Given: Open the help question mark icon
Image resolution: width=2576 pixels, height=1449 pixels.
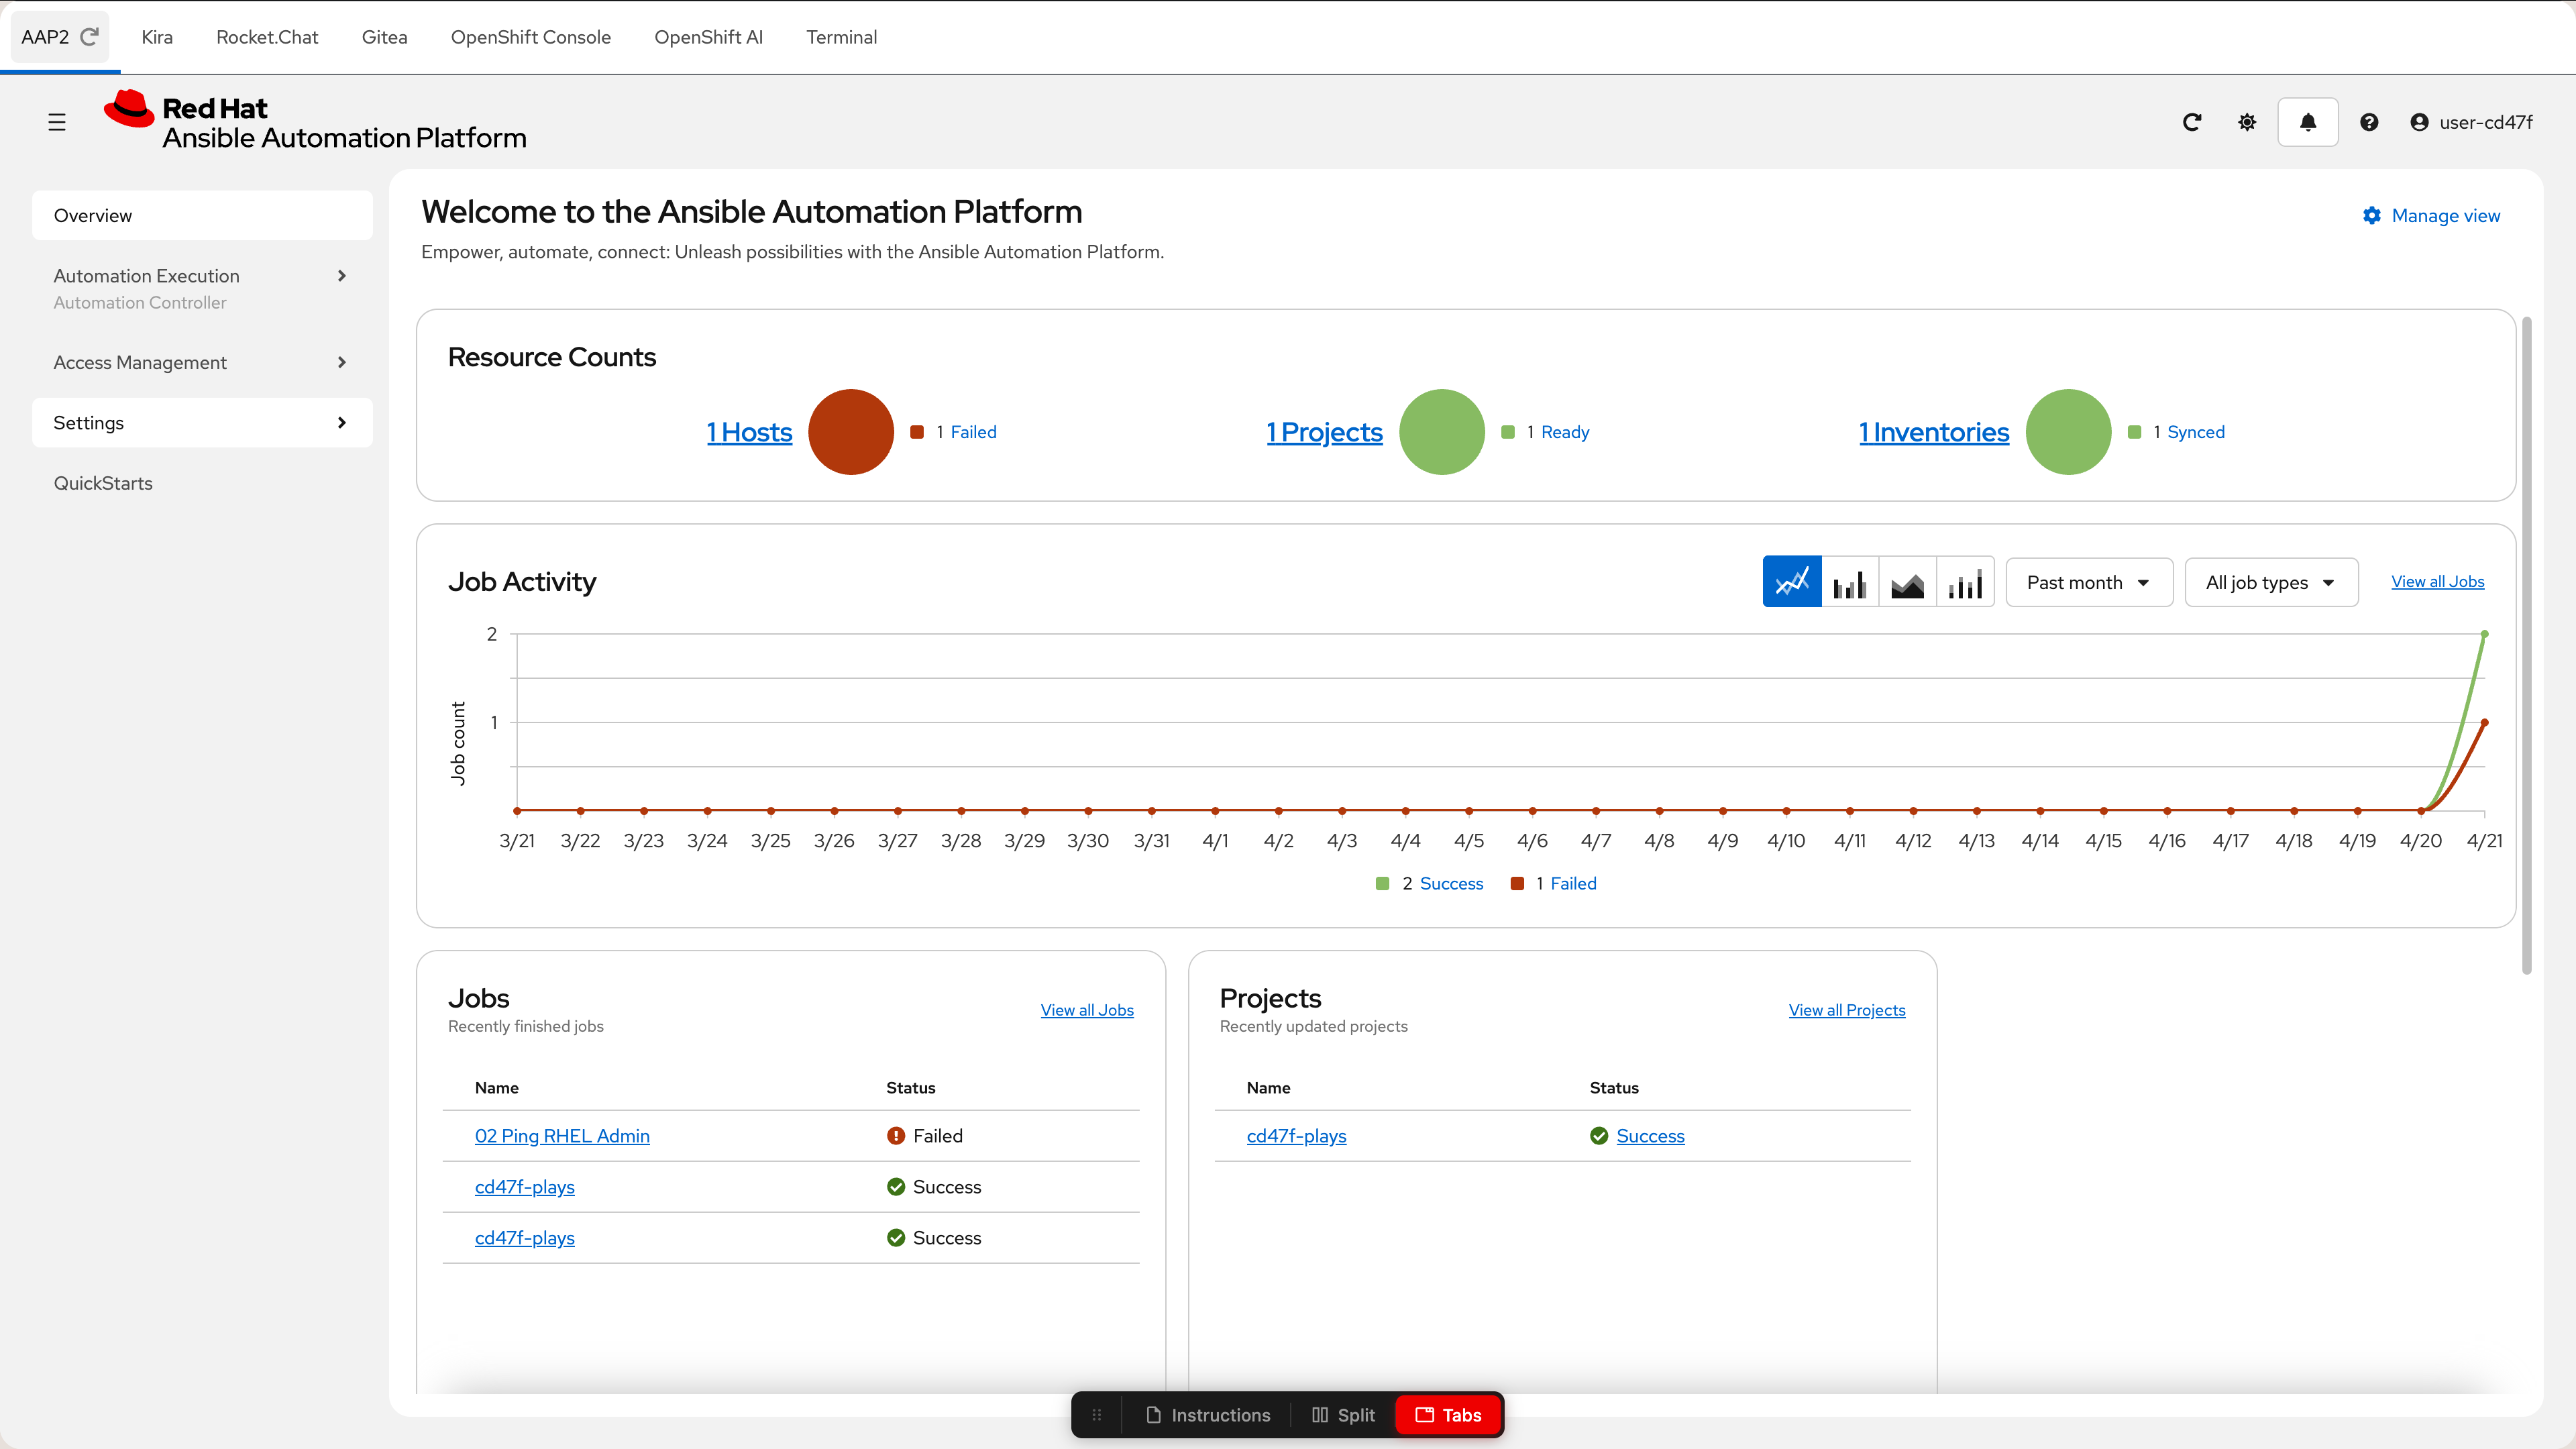Looking at the screenshot, I should (x=2369, y=122).
